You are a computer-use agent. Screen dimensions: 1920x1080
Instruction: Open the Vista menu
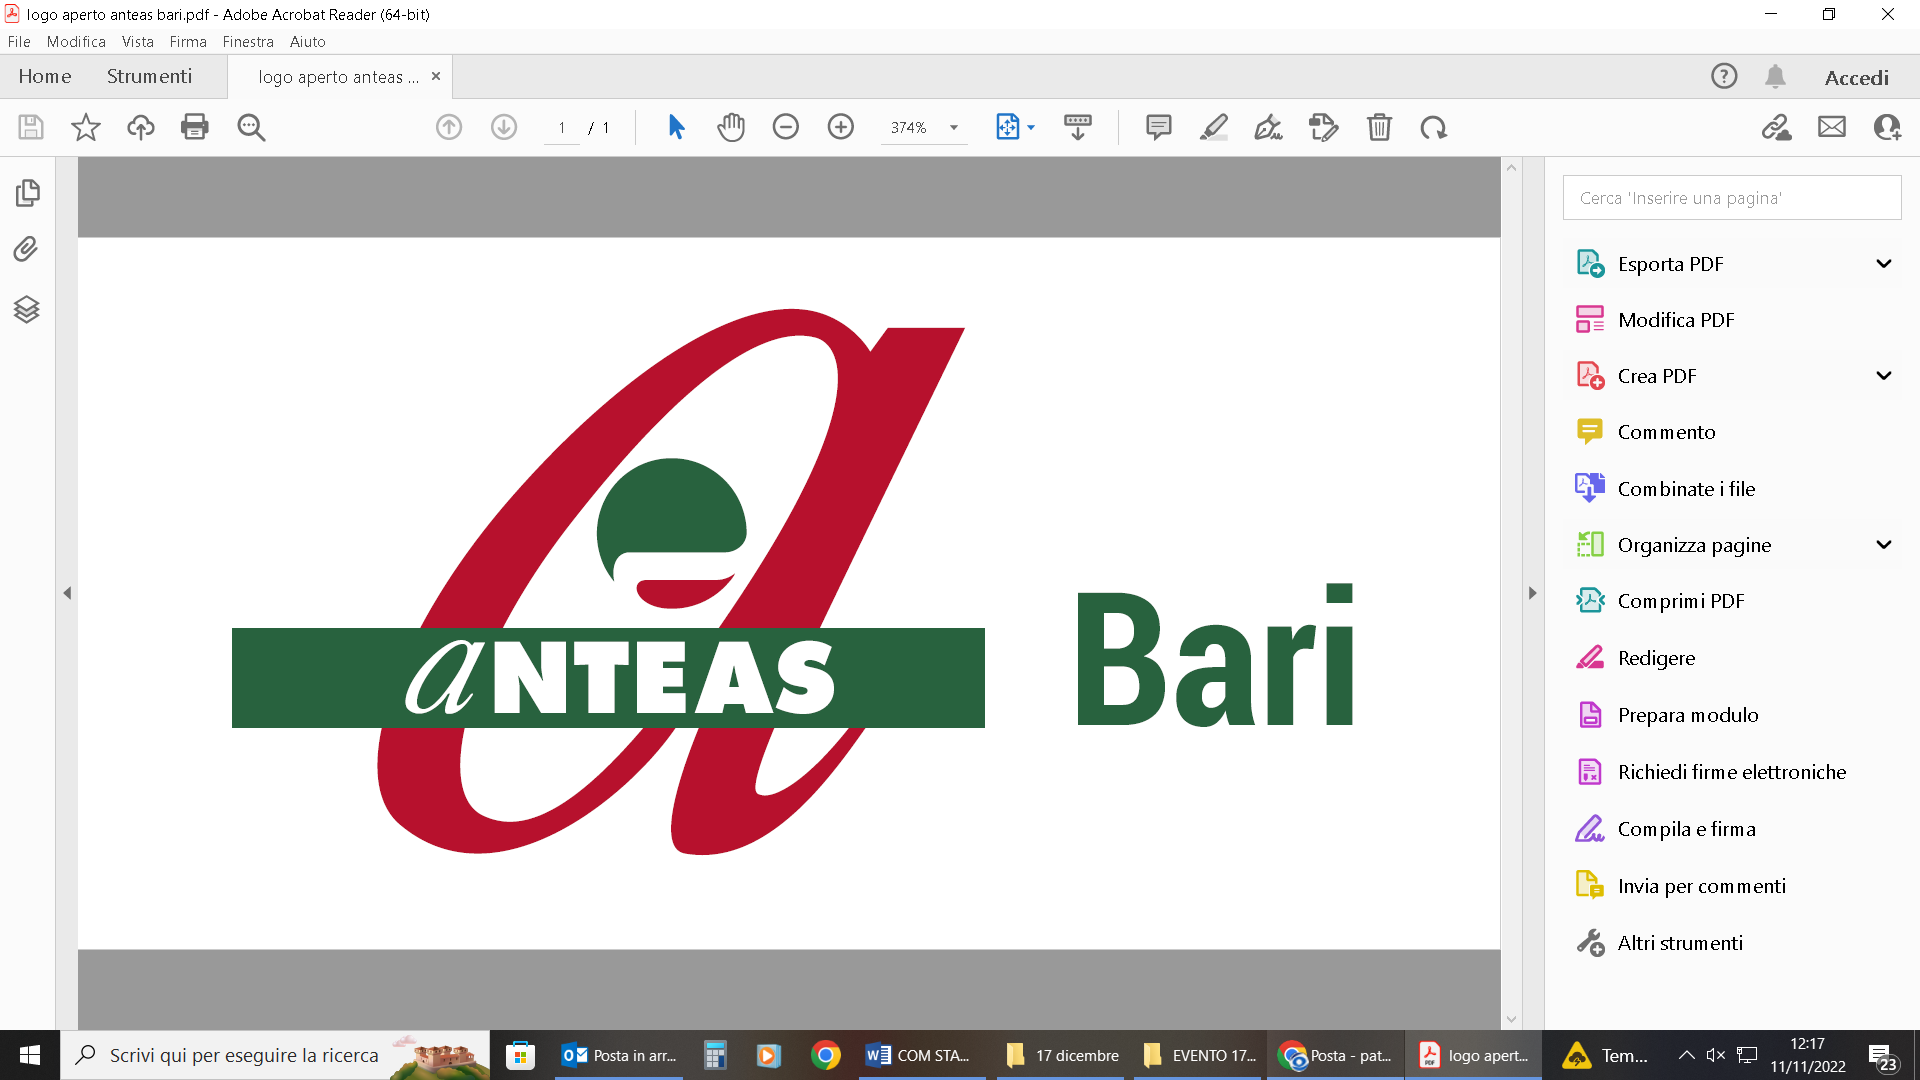click(x=138, y=42)
